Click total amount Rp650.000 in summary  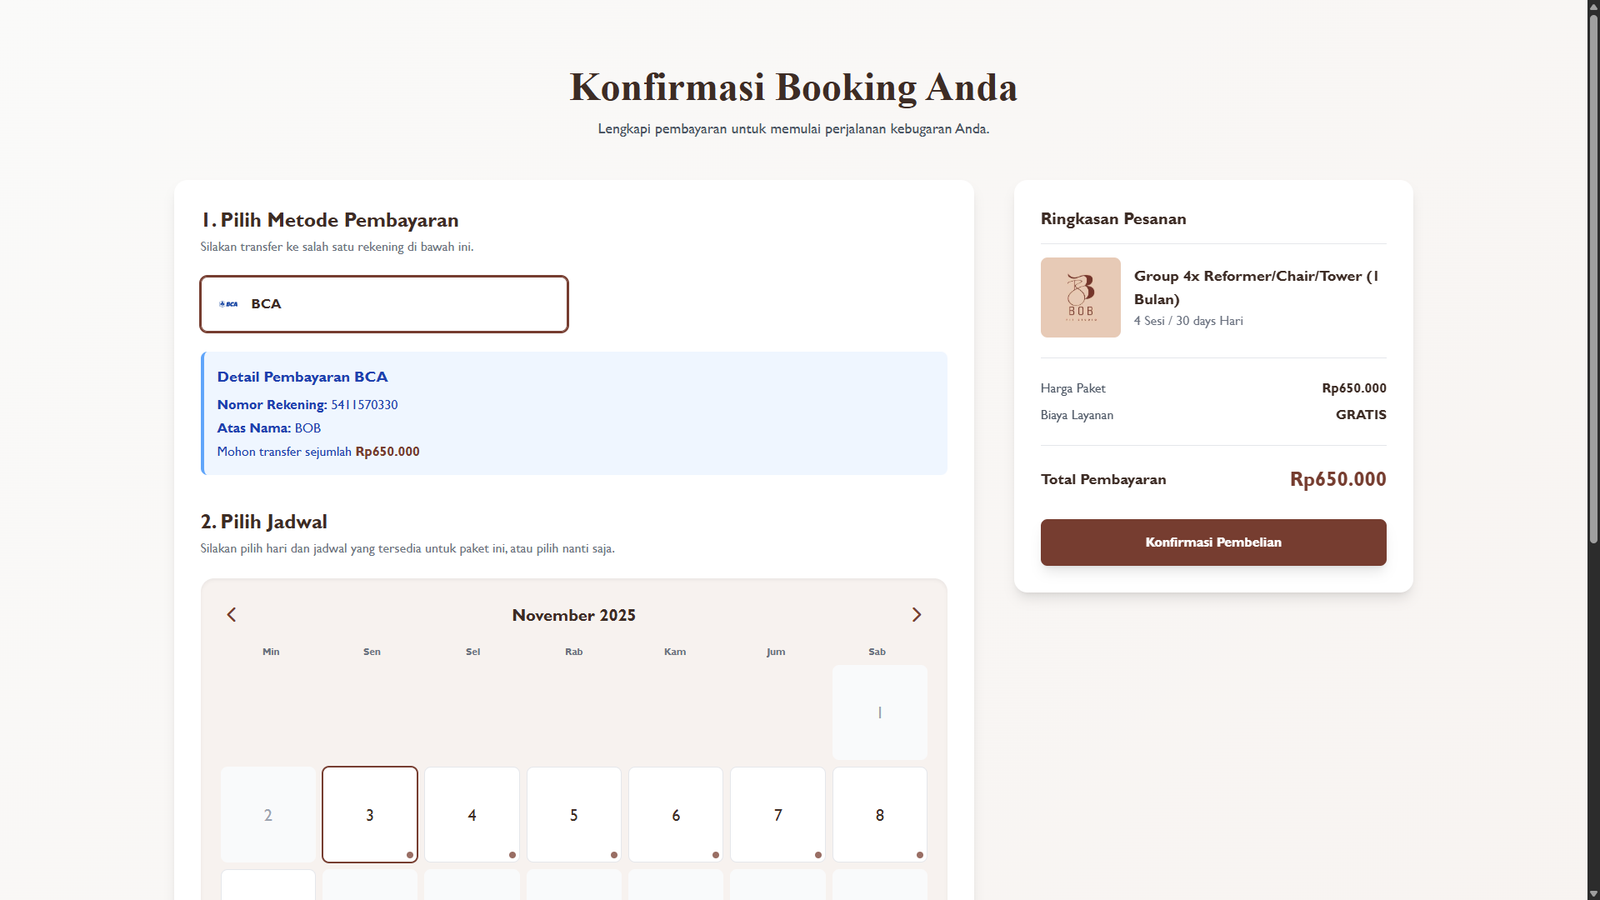point(1338,479)
